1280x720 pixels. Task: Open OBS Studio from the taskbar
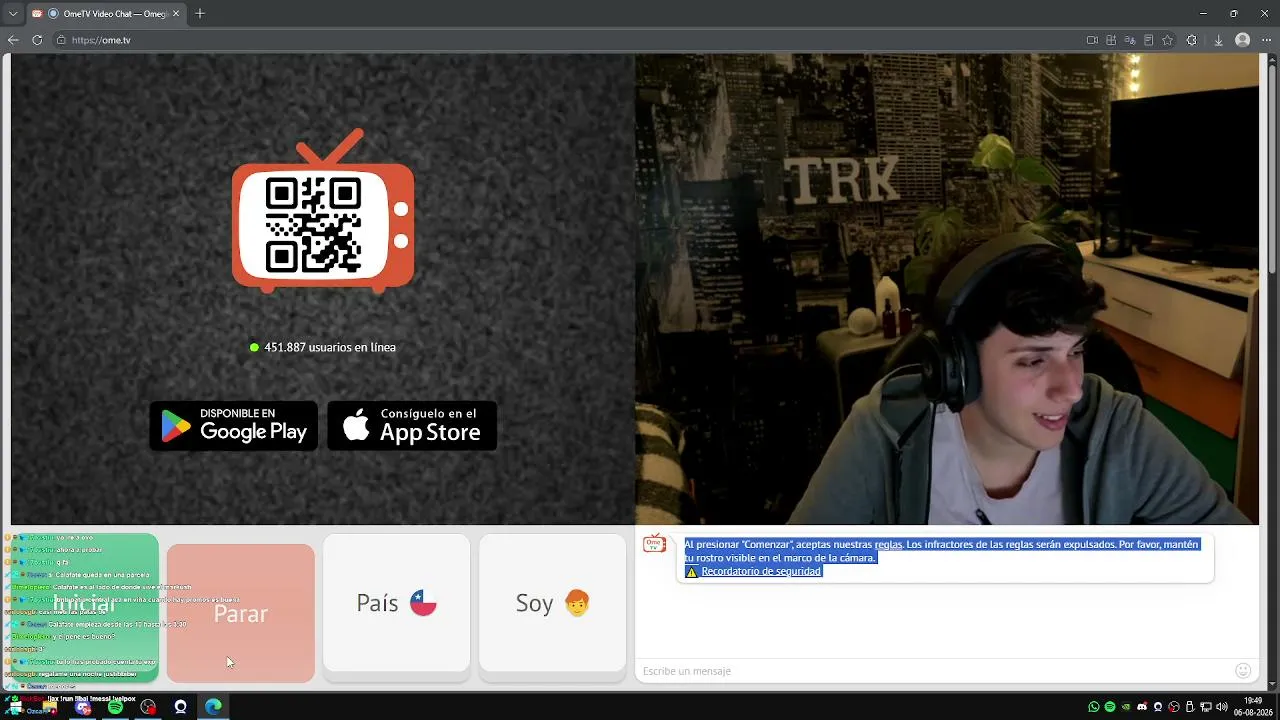point(148,707)
